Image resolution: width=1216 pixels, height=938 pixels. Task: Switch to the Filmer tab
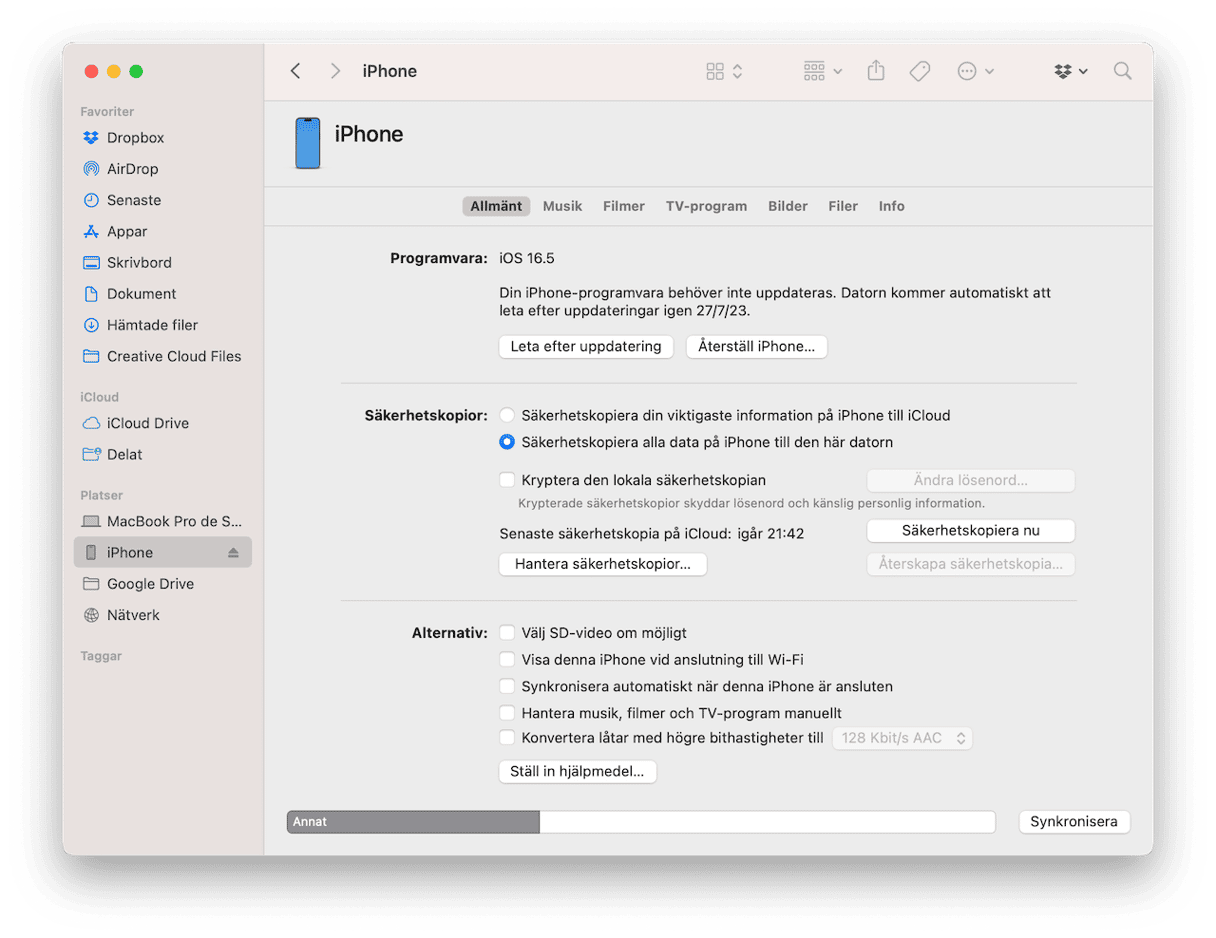pos(624,206)
